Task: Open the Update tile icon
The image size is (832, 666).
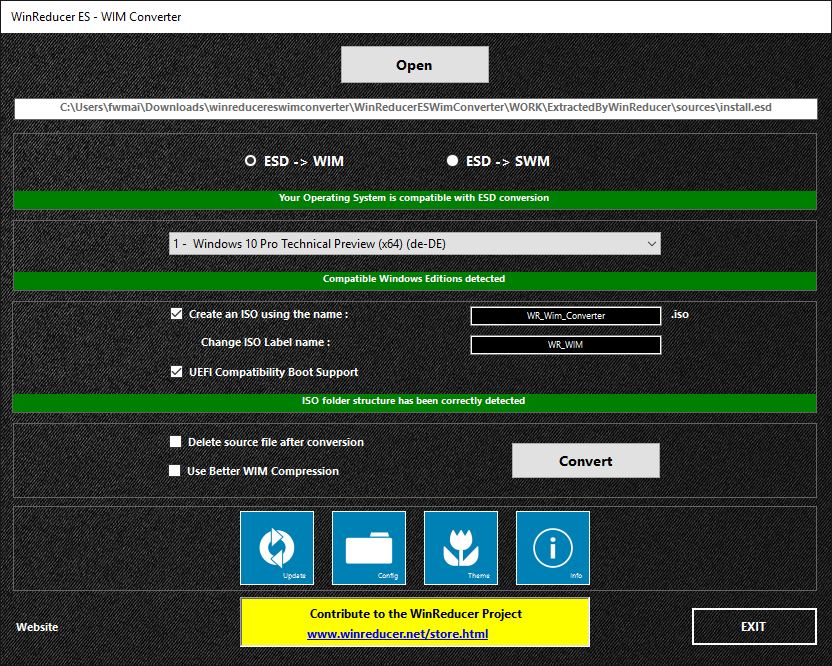Action: pos(277,548)
